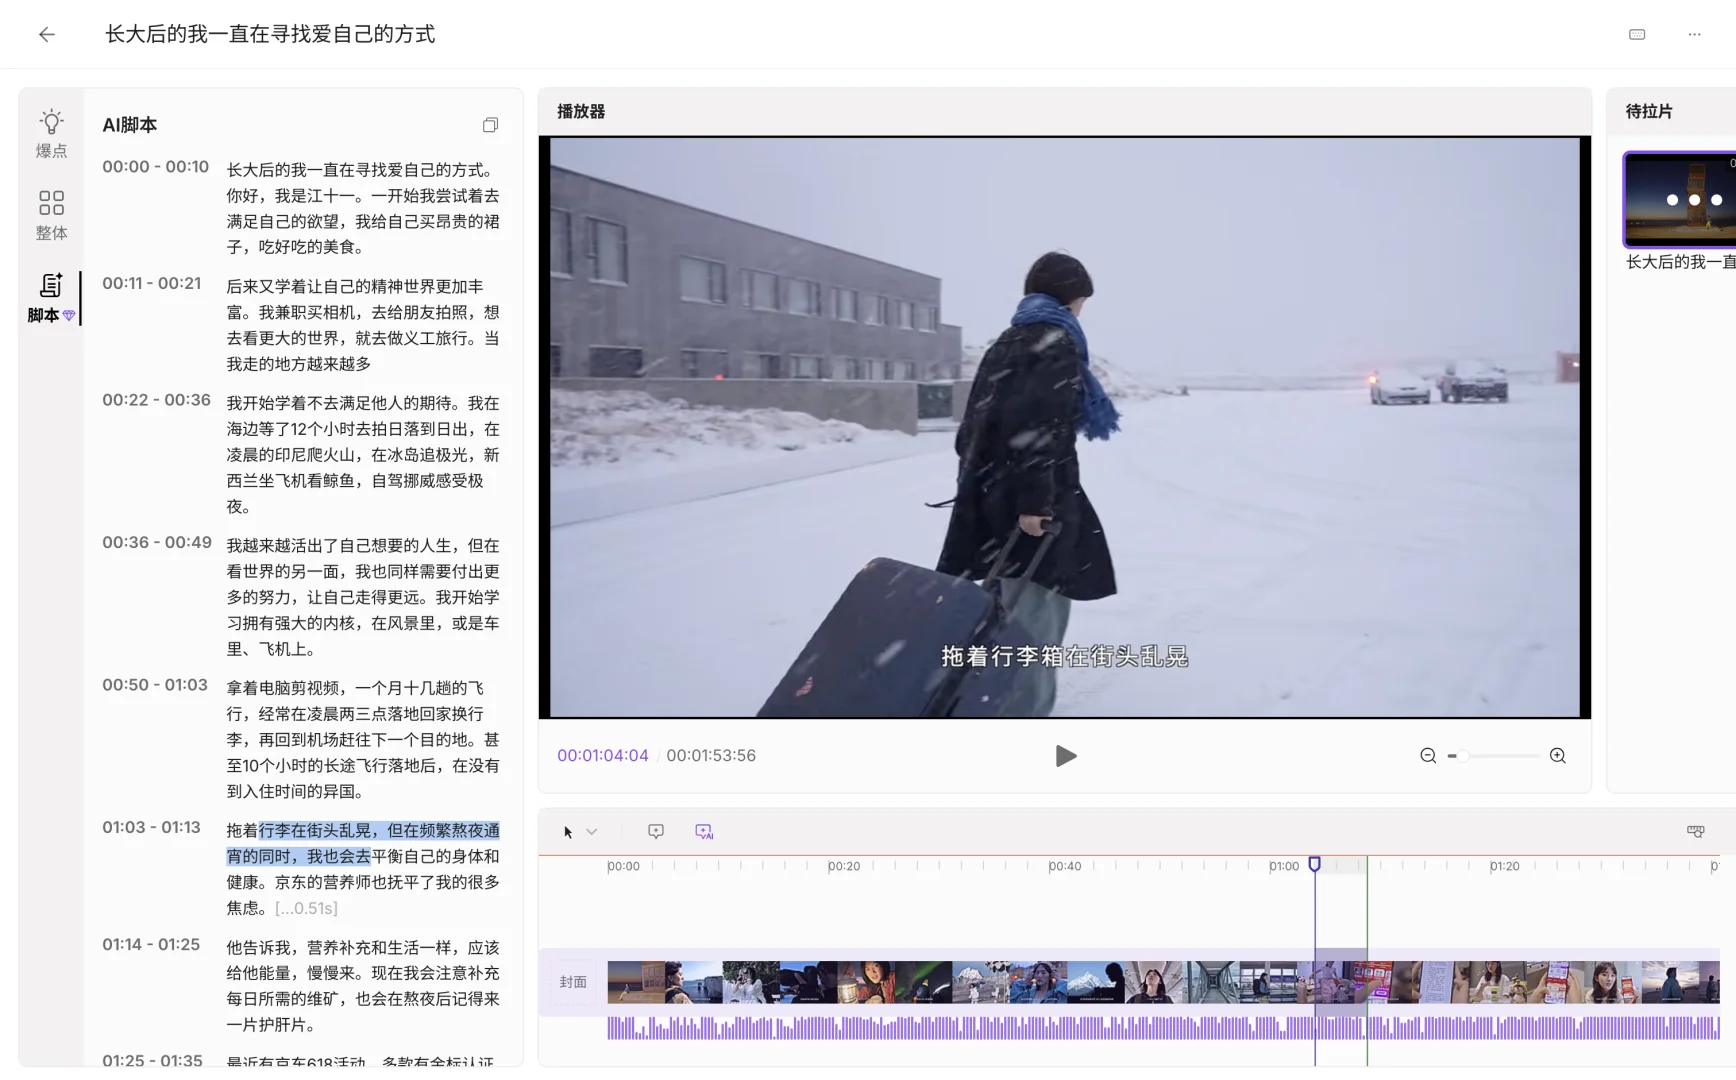Click the 00:11 - 00:21 script timestamp
This screenshot has width=1736, height=1080.
coord(151,284)
